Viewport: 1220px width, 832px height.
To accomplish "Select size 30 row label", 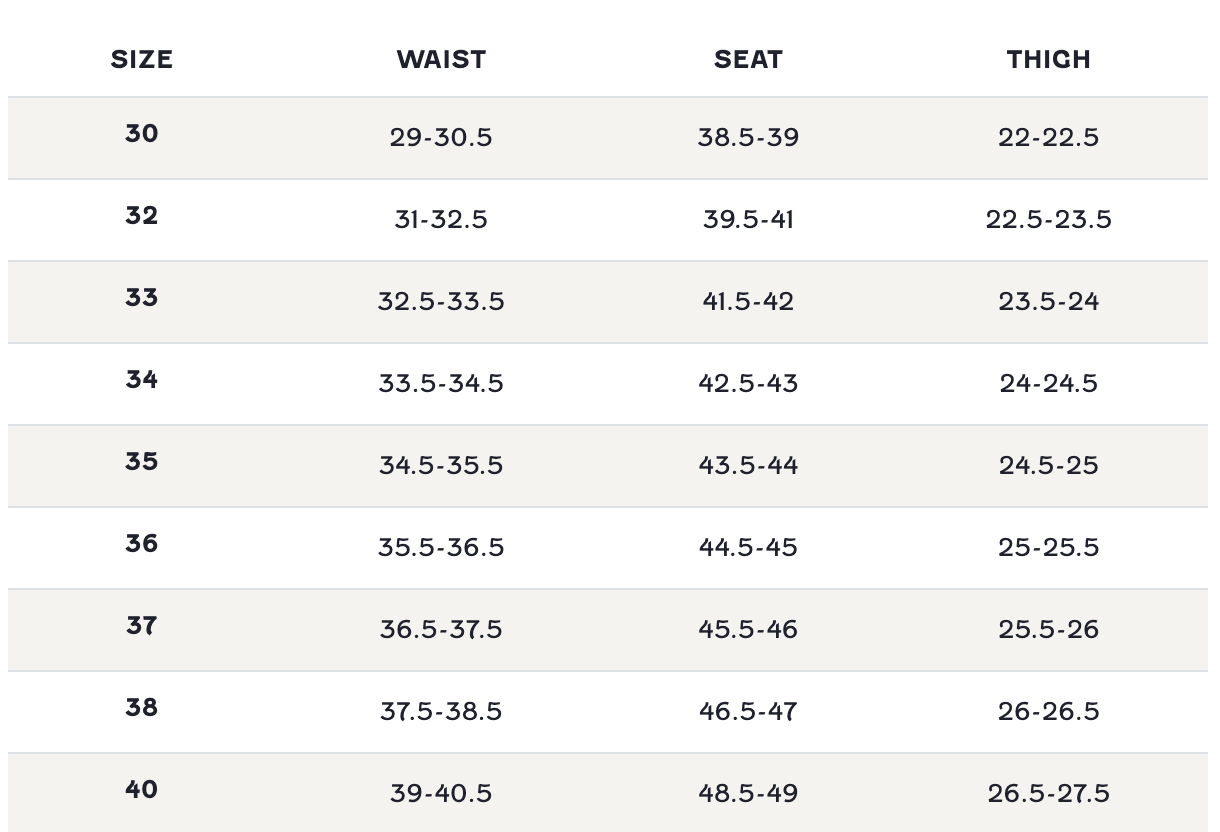I will click(x=141, y=133).
